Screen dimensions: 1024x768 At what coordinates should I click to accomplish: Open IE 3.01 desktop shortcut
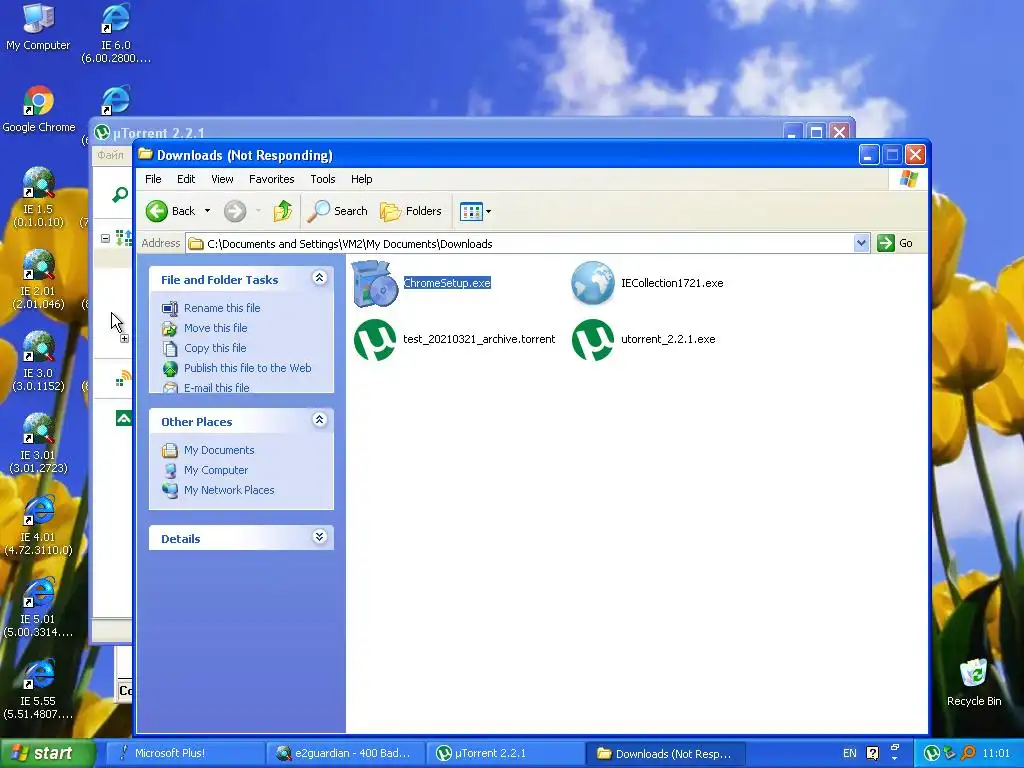[x=39, y=443]
